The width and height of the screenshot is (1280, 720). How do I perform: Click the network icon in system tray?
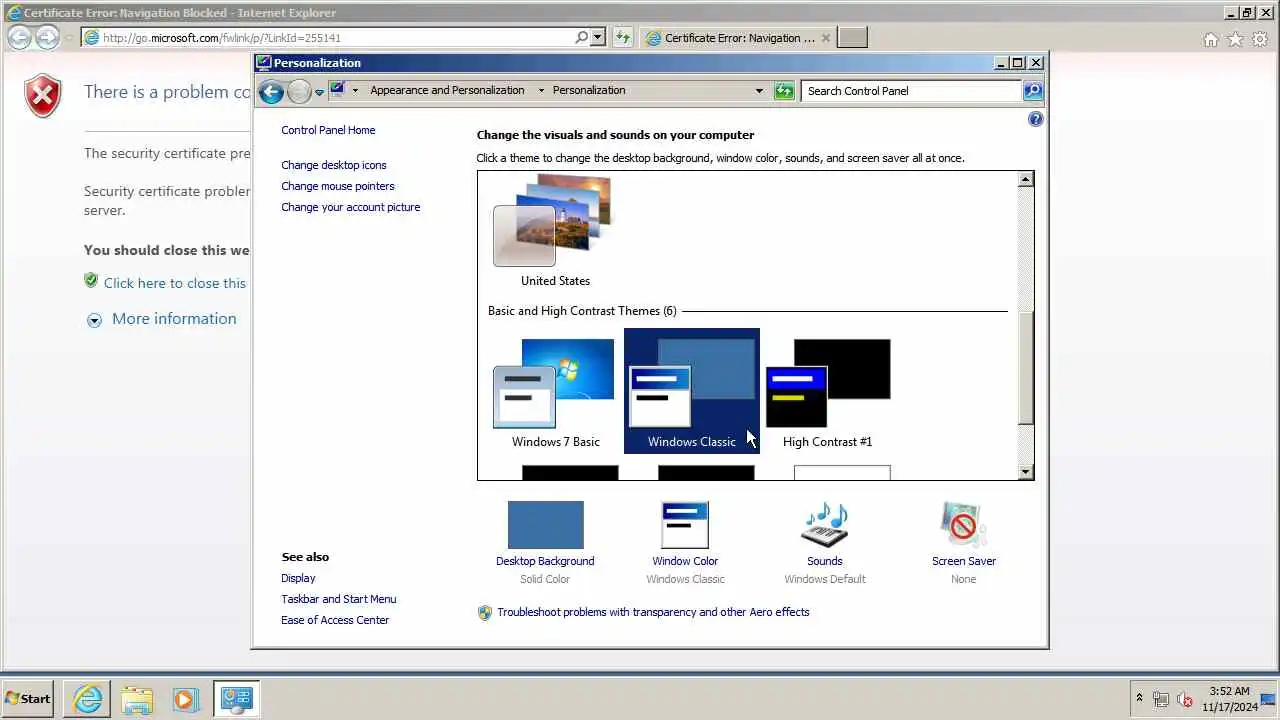[x=1161, y=699]
